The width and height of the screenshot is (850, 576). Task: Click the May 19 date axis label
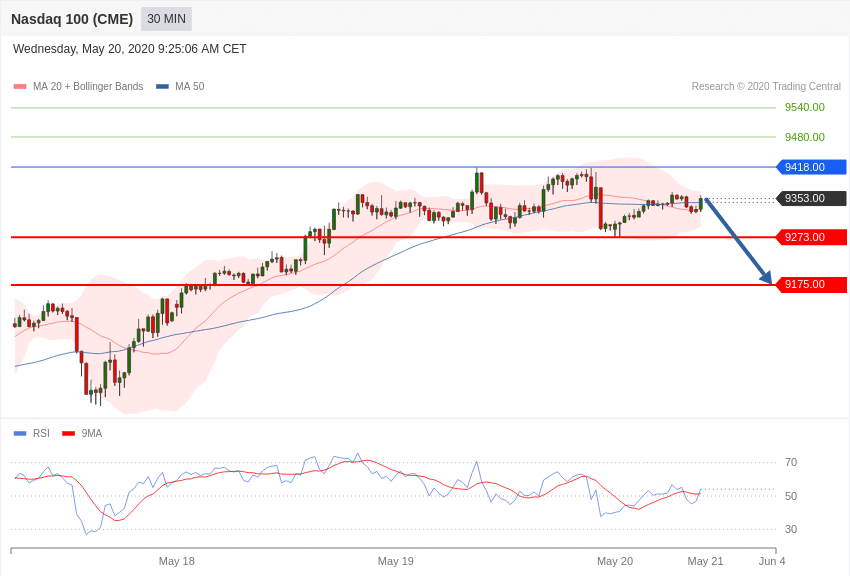(396, 561)
